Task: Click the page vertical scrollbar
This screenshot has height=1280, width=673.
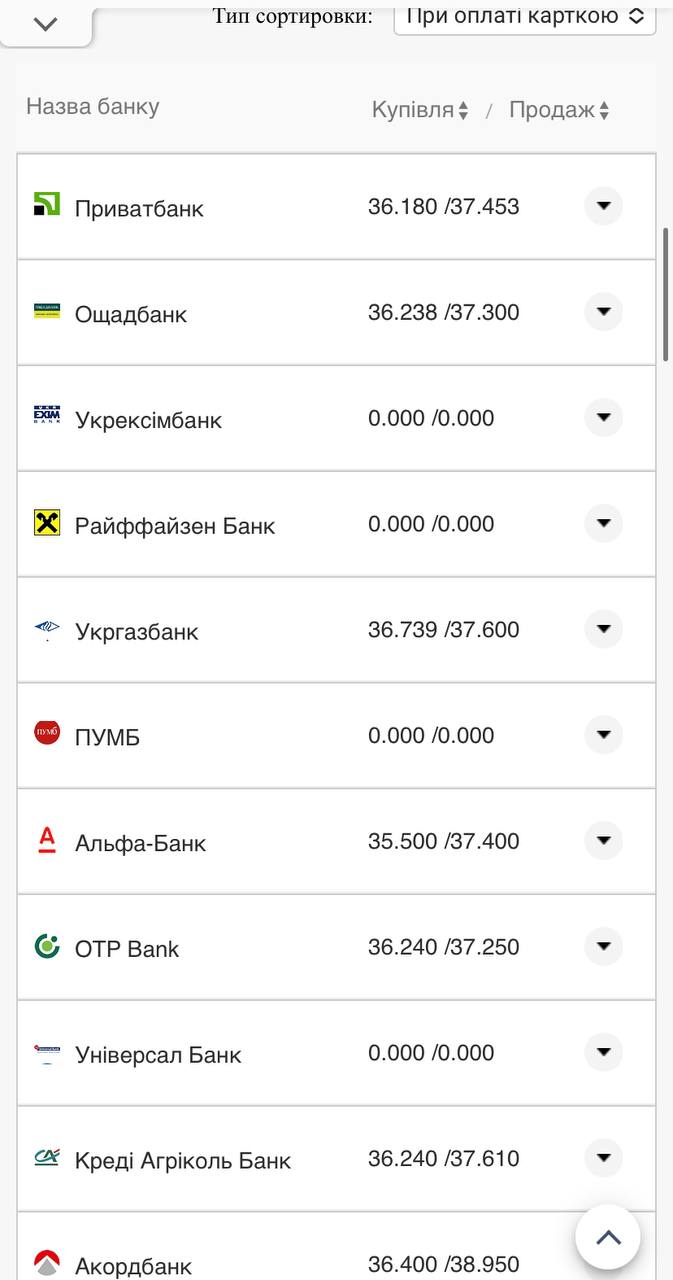Action: (666, 294)
